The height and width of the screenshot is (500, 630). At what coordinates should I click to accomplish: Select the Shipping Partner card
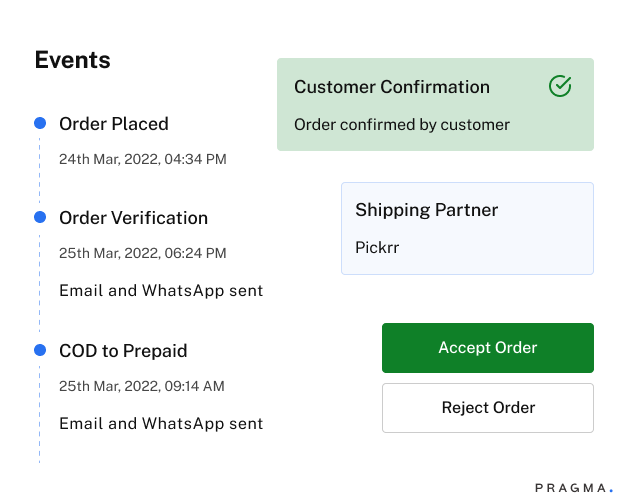[x=467, y=228]
